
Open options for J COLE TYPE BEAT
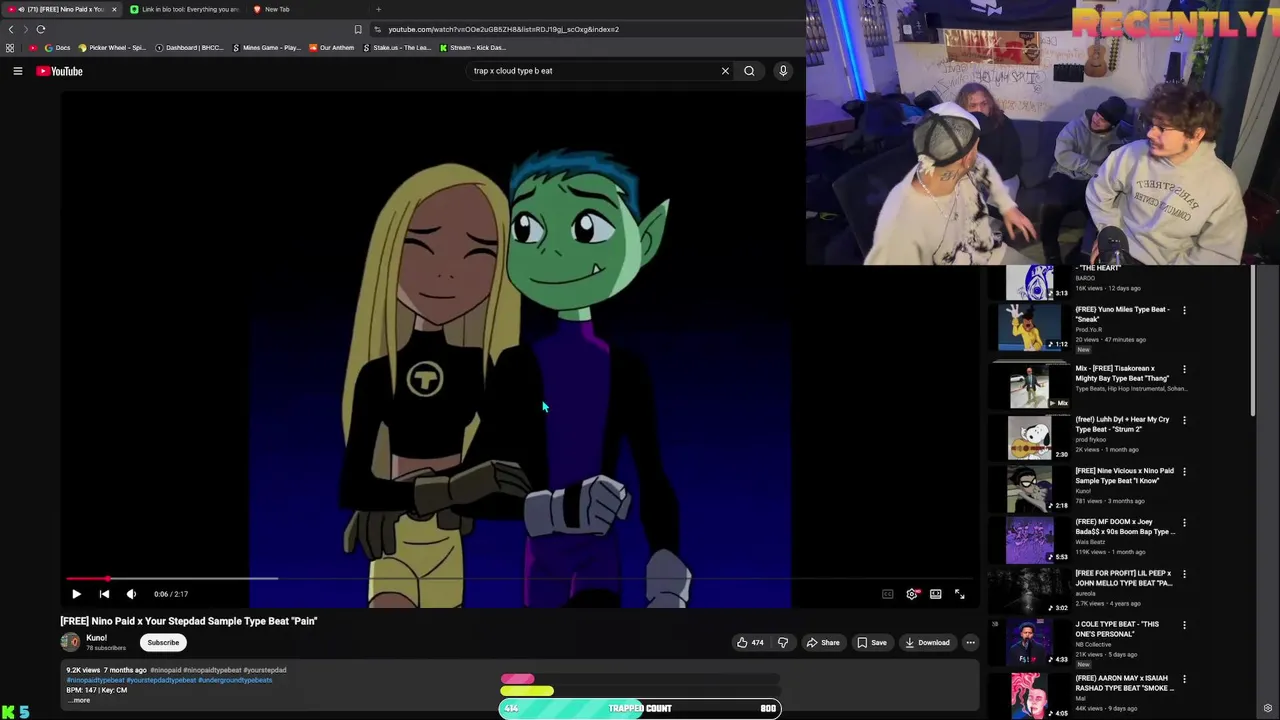click(x=1184, y=625)
